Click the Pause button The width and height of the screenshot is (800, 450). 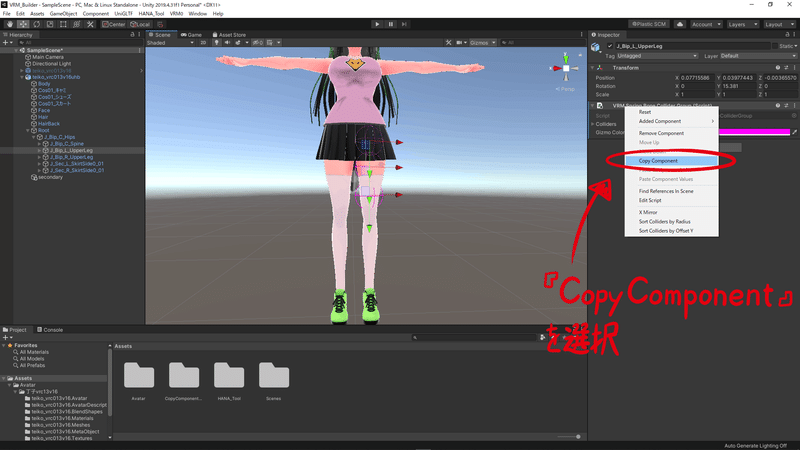391,24
